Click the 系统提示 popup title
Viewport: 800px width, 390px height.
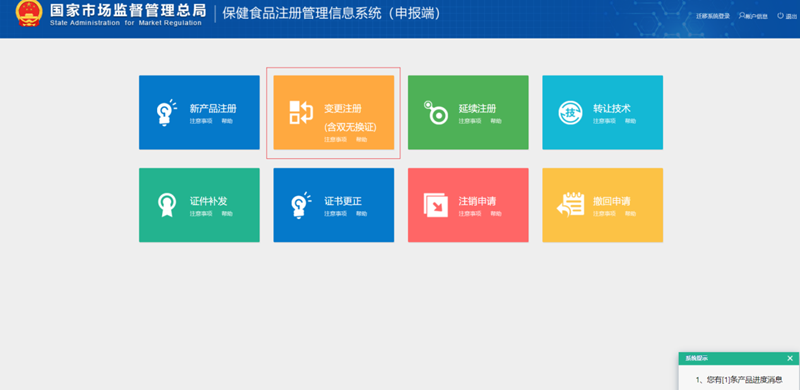(696, 358)
